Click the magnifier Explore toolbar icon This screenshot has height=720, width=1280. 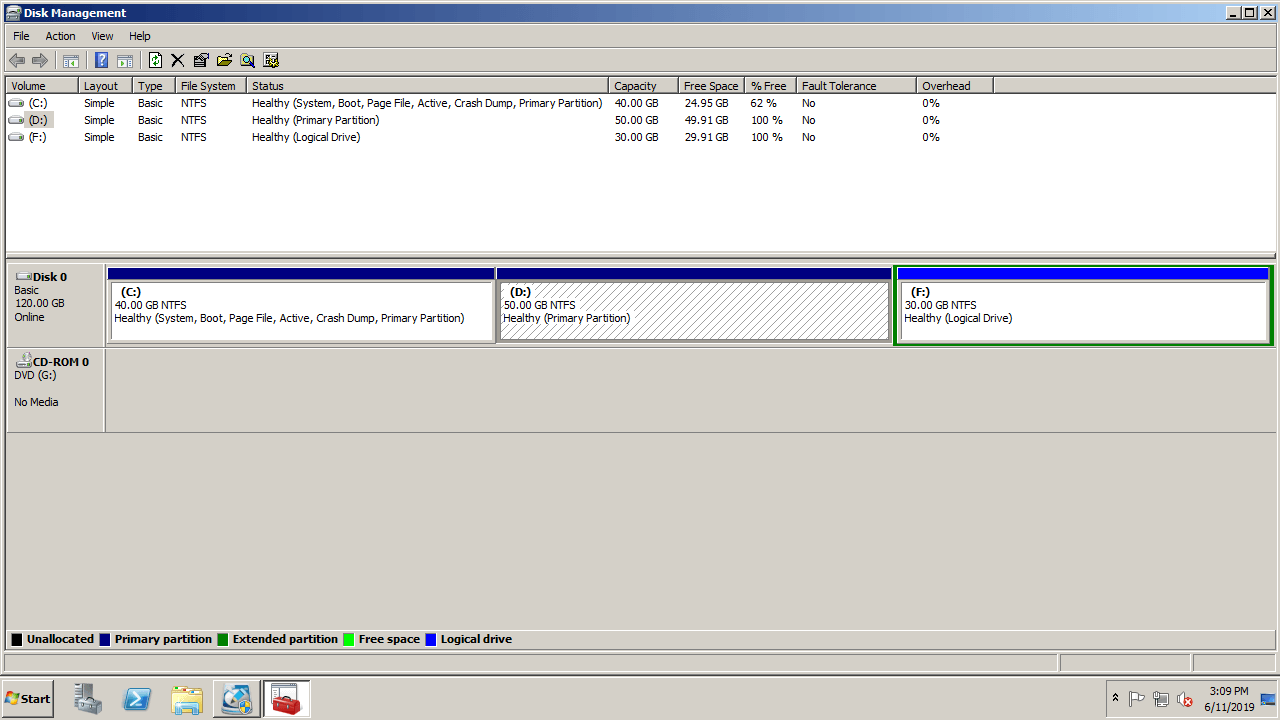247,61
